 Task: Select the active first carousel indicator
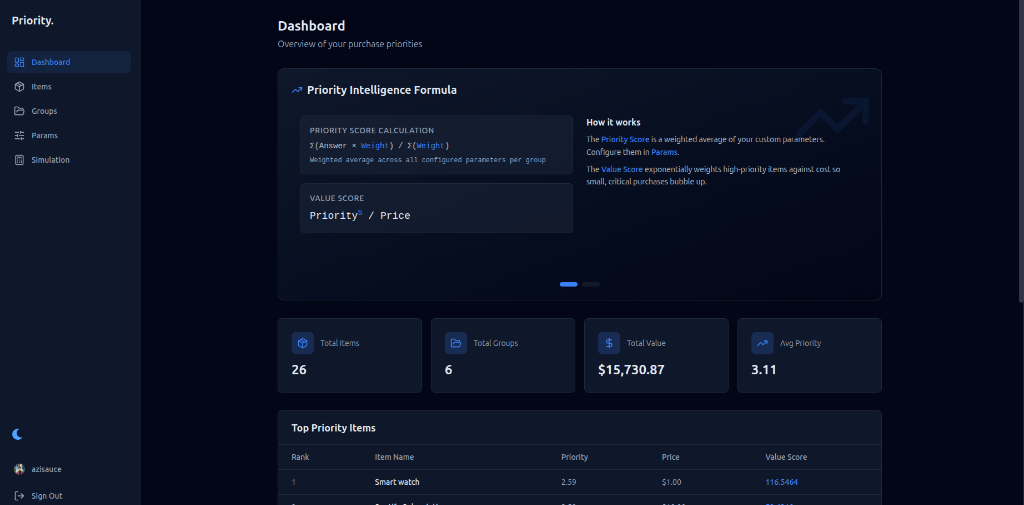pyautogui.click(x=568, y=284)
